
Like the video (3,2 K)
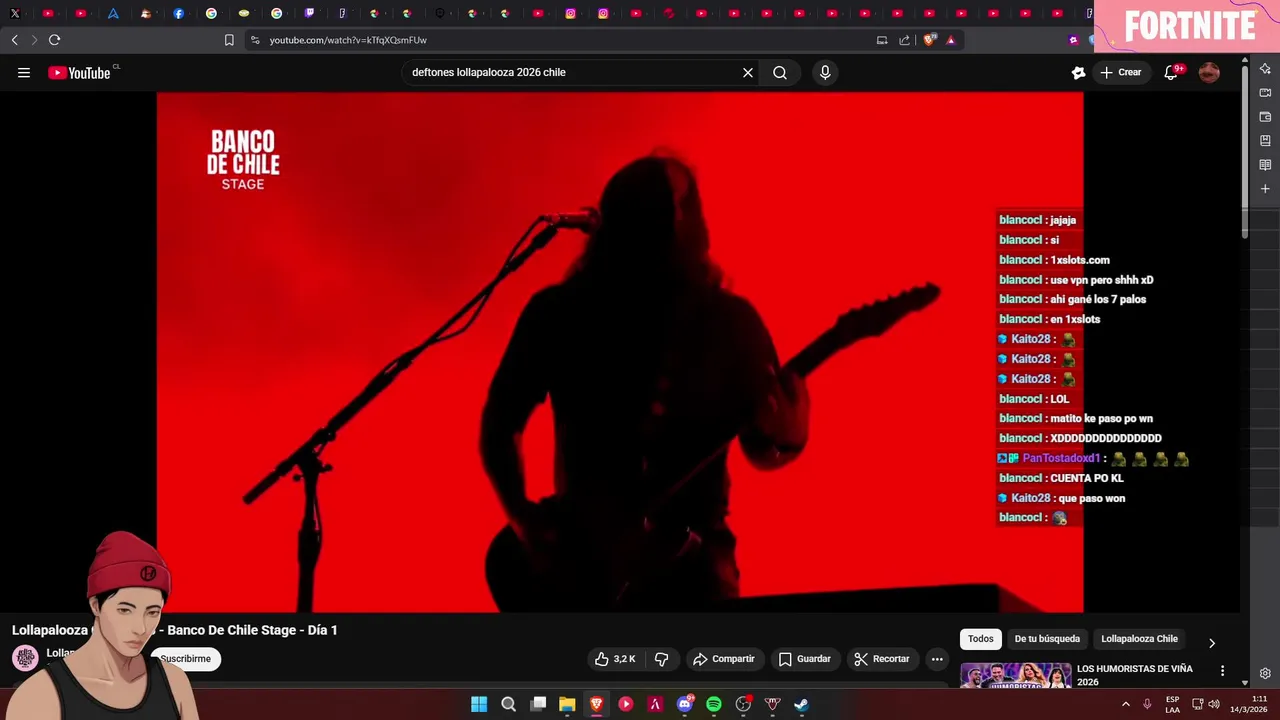(615, 659)
